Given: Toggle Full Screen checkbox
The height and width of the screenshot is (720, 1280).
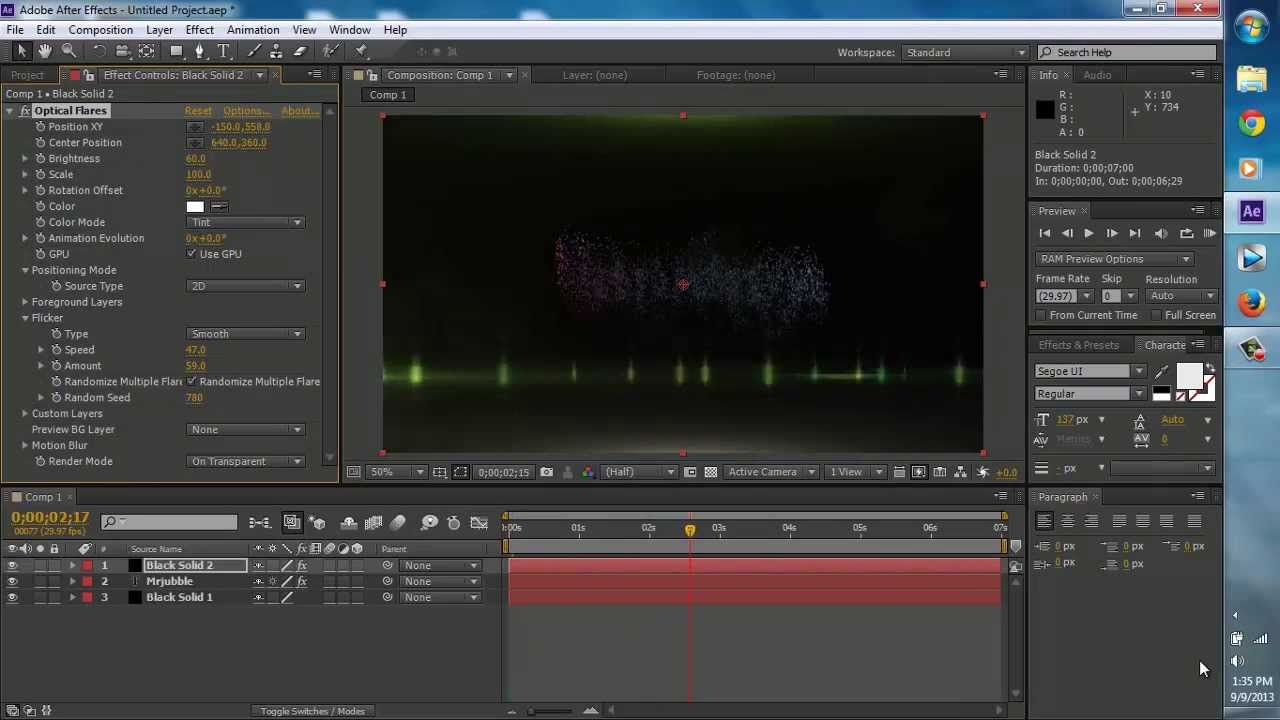Looking at the screenshot, I should [x=1156, y=316].
